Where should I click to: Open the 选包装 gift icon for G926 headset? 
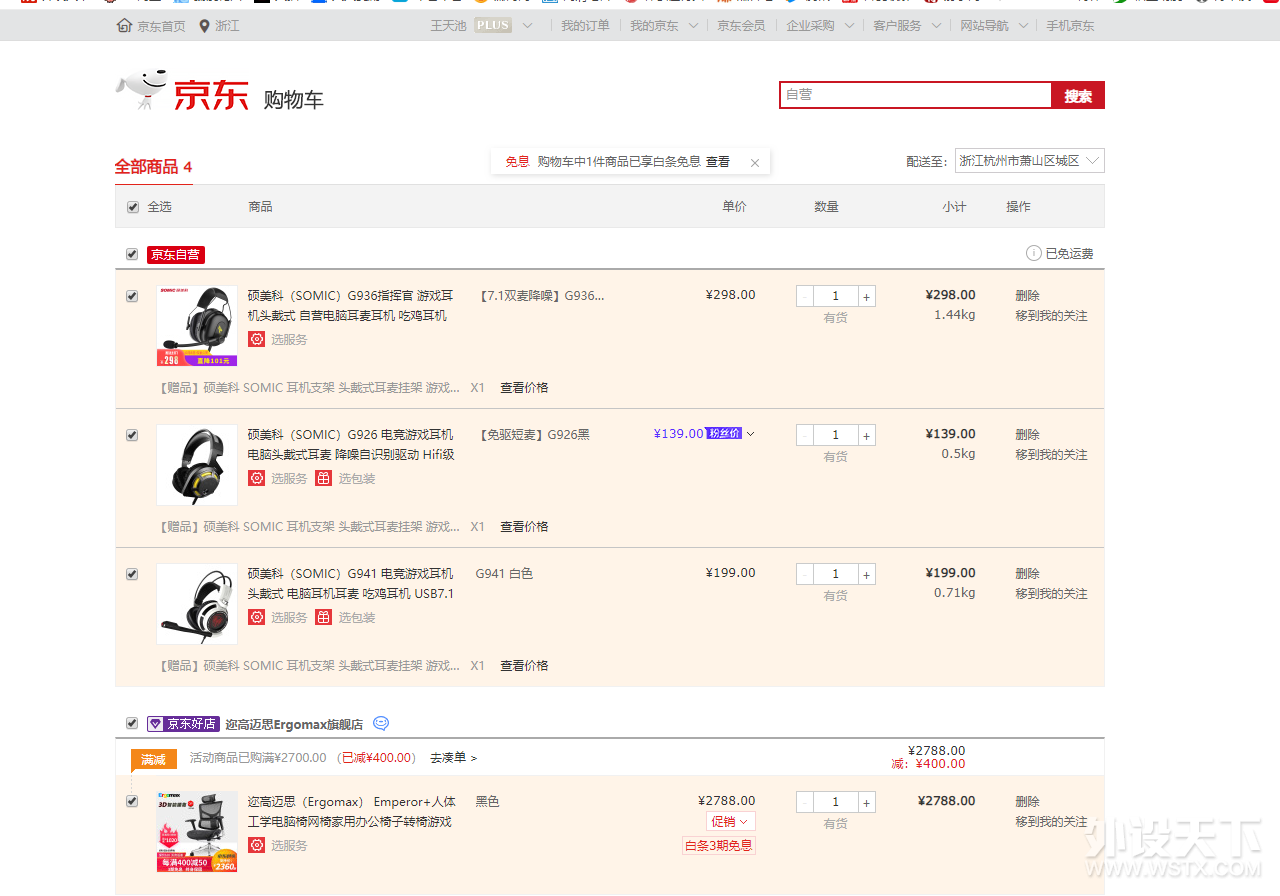pos(323,478)
